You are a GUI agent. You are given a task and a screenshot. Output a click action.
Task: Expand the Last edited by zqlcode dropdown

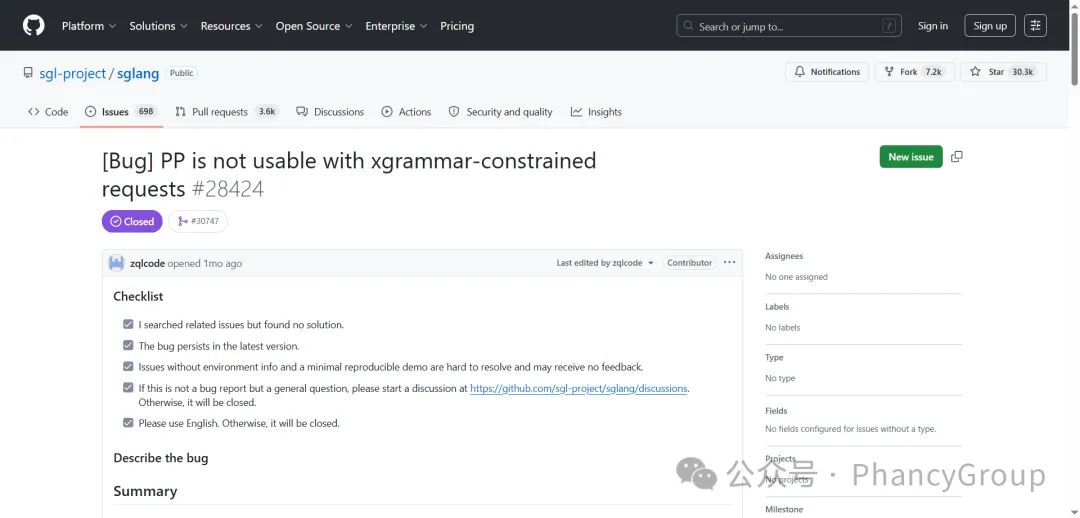(x=605, y=262)
